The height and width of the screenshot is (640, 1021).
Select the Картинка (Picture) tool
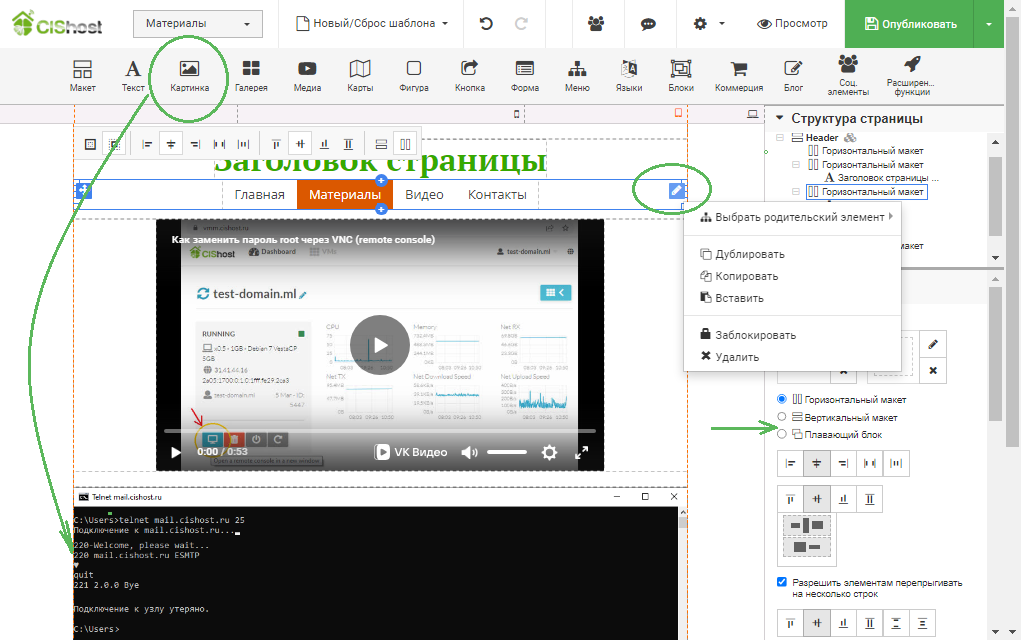pyautogui.click(x=189, y=75)
